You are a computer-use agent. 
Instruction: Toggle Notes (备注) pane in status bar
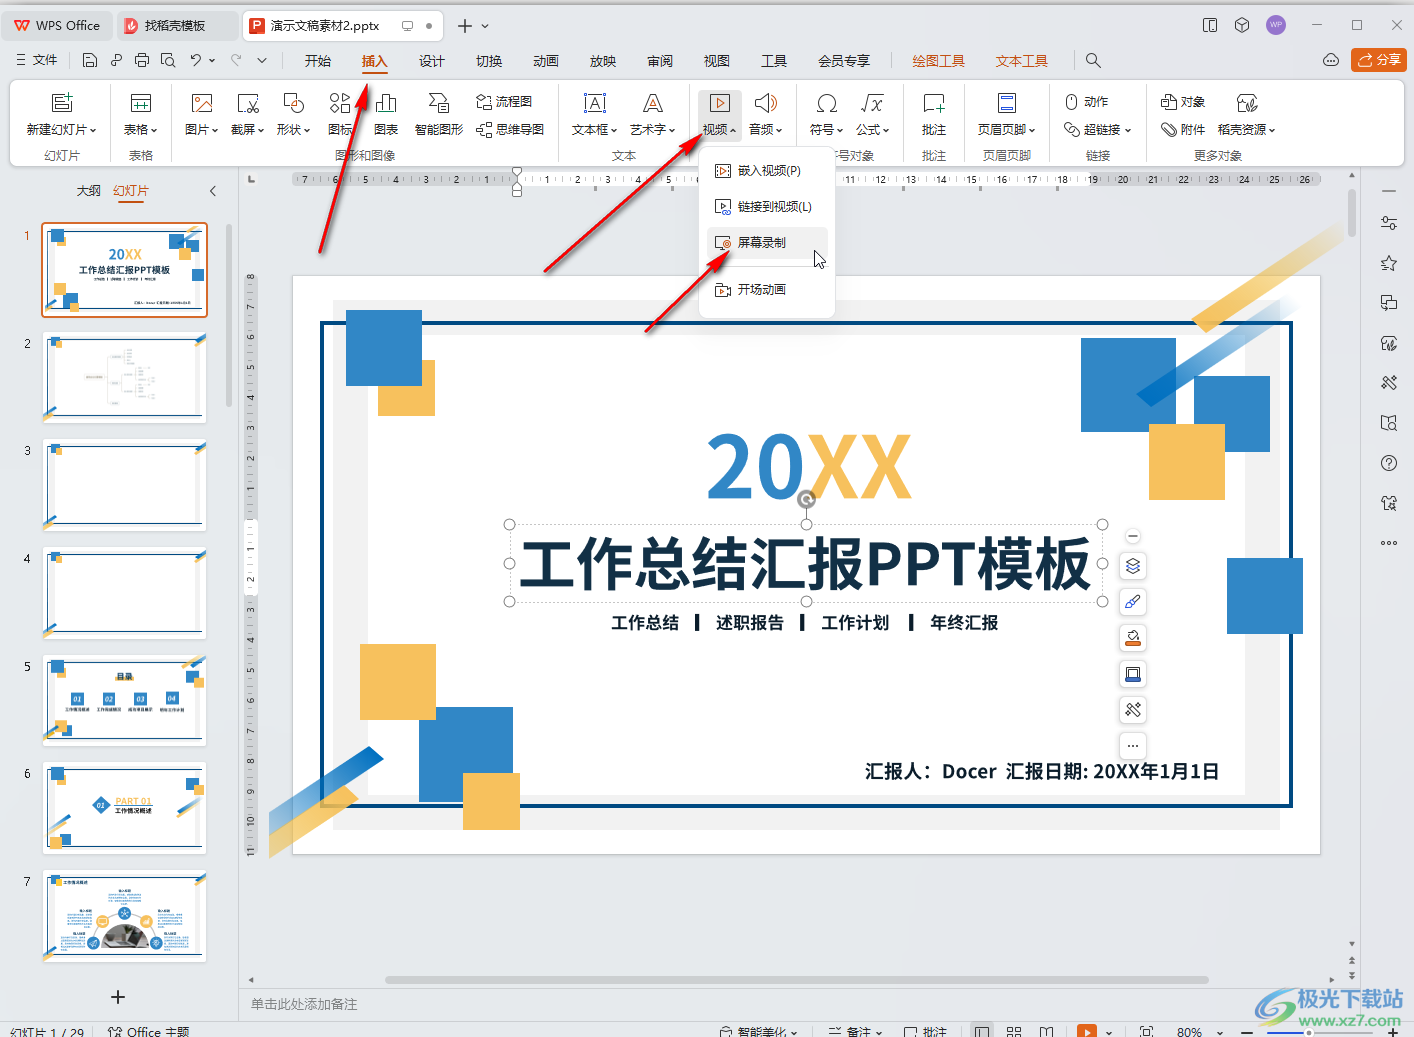pyautogui.click(x=856, y=1031)
